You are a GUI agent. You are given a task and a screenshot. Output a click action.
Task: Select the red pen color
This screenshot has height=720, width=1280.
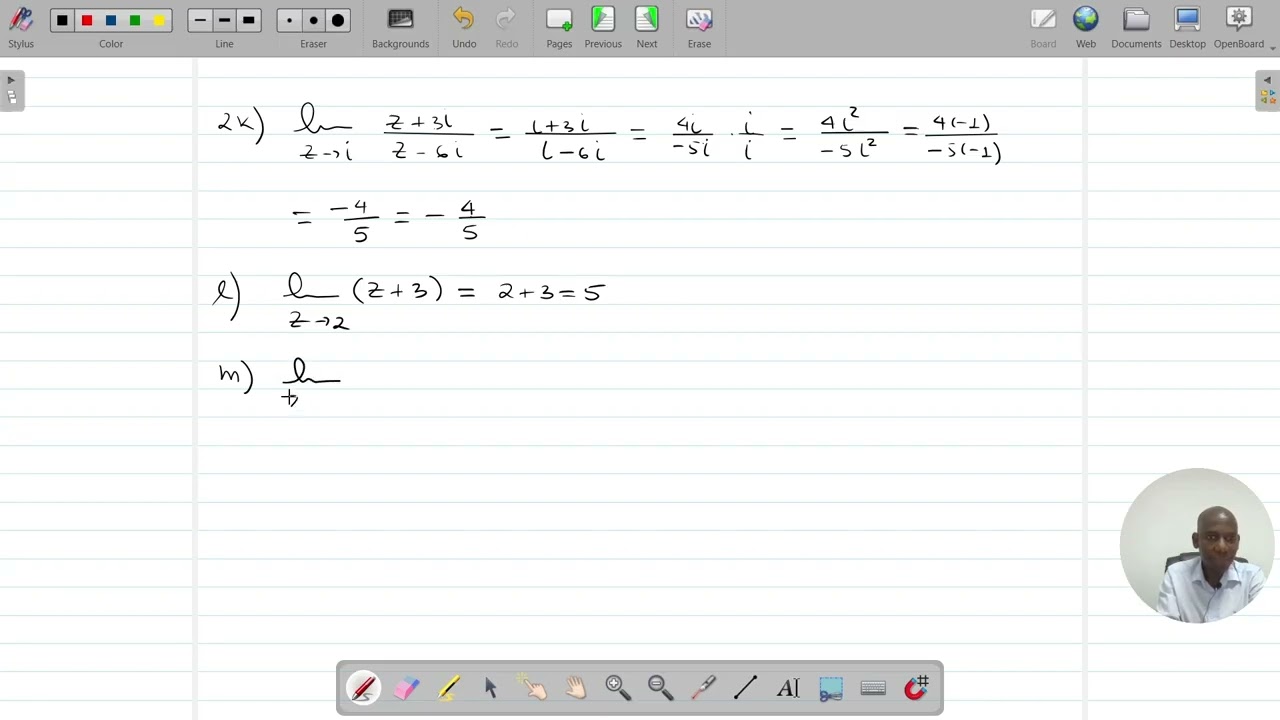pyautogui.click(x=87, y=20)
